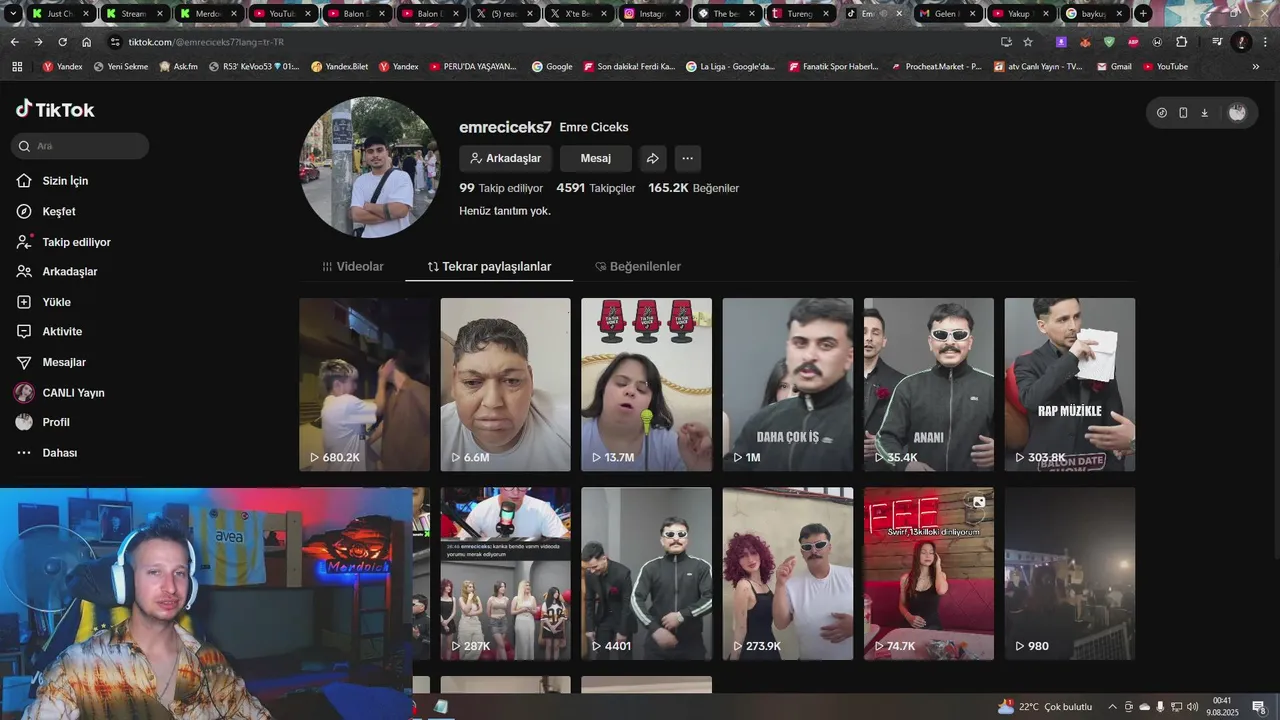1280x720 pixels.
Task: Open the DAHA ÇOK İŞ video
Action: (788, 384)
